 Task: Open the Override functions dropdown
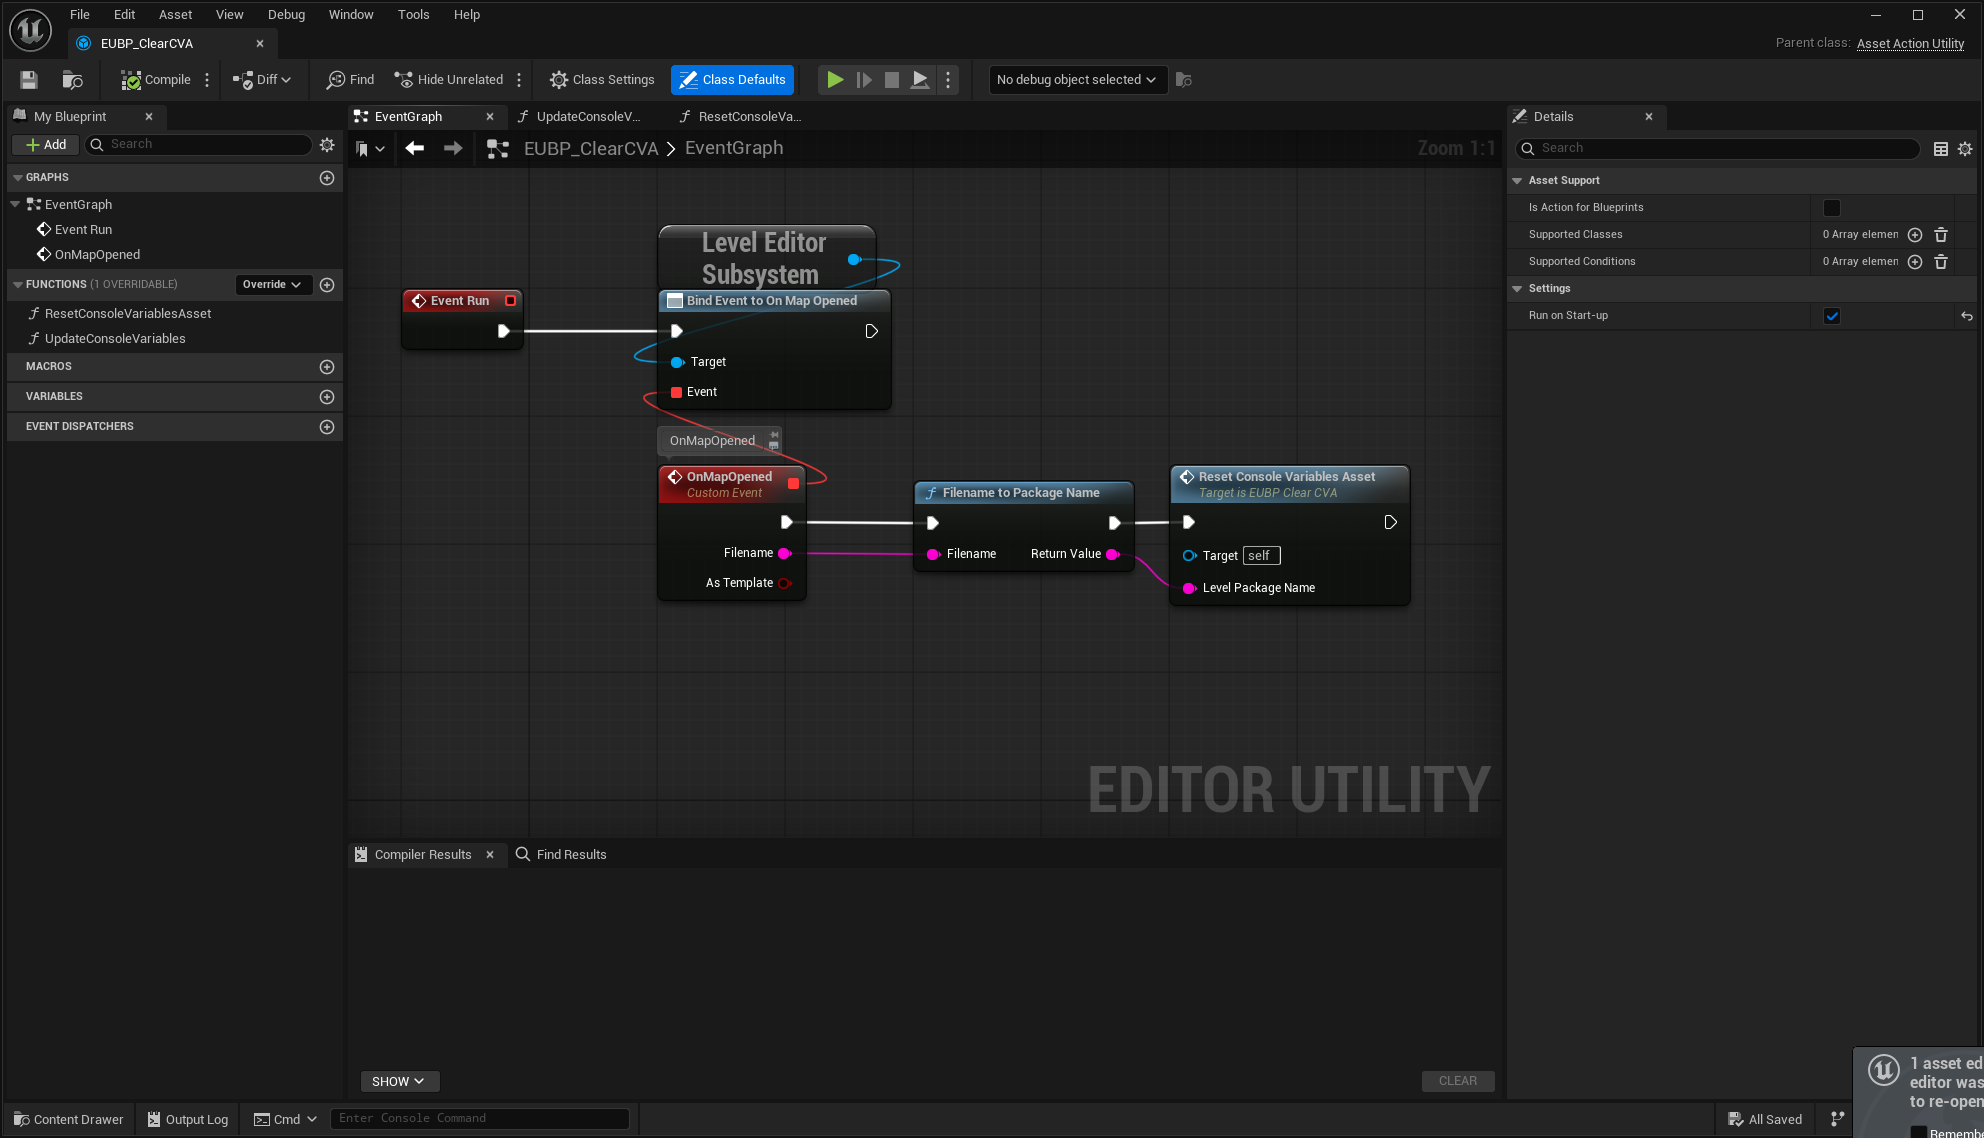coord(272,285)
